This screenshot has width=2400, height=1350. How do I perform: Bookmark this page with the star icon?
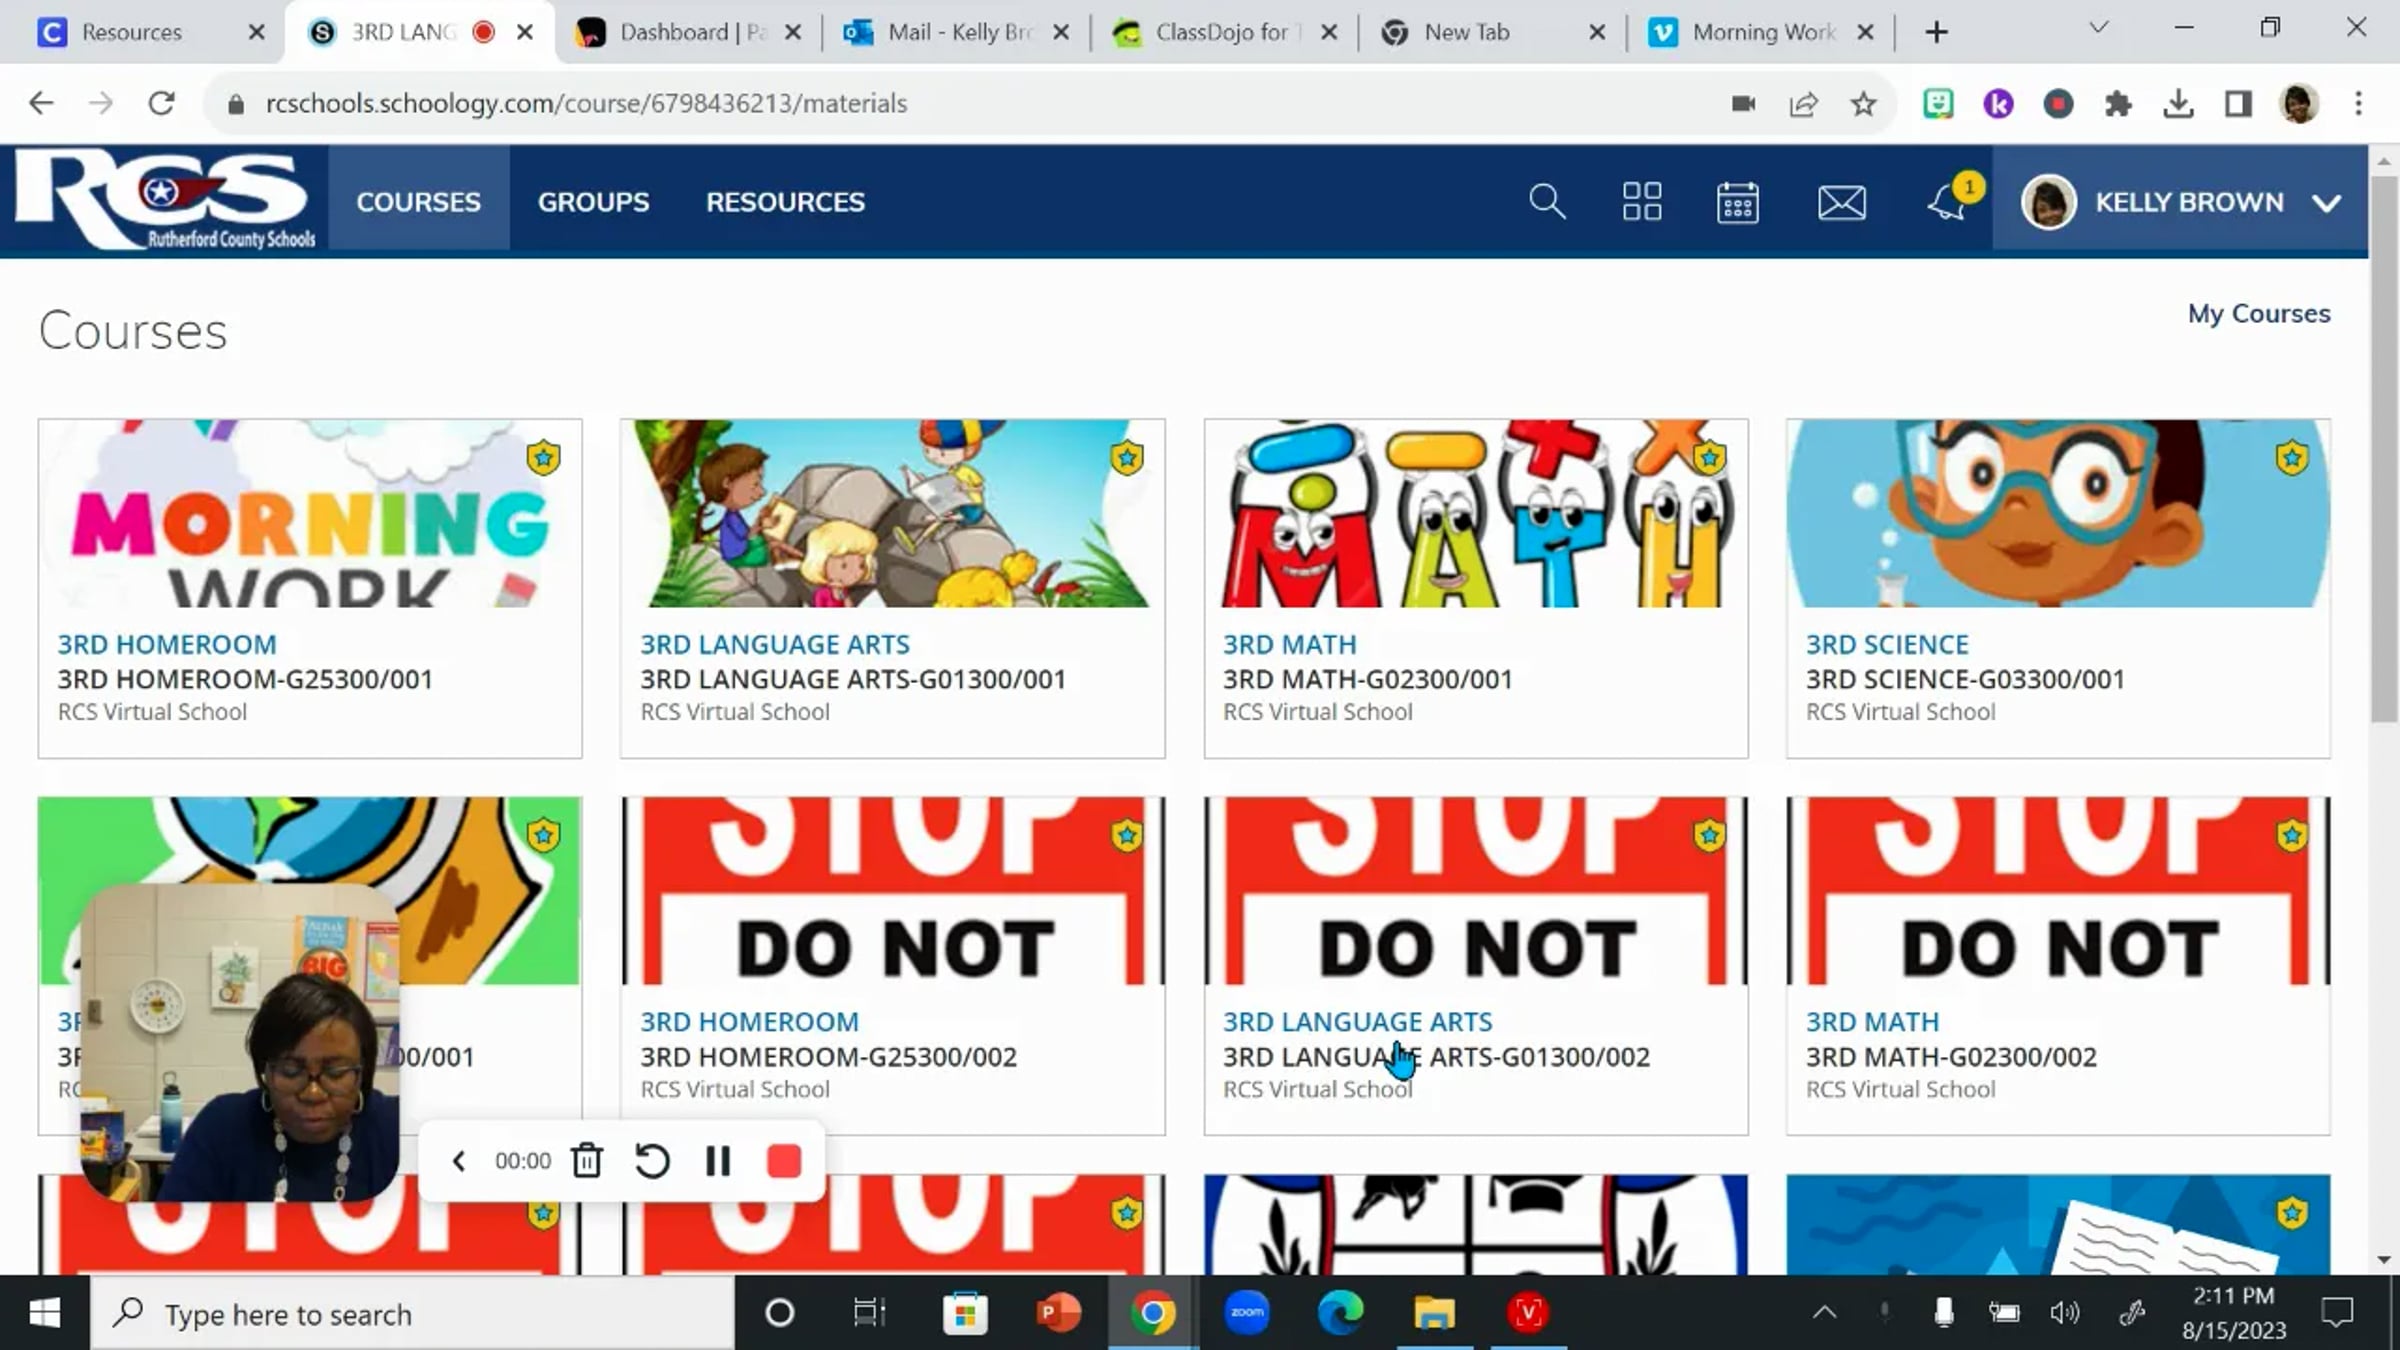tap(1862, 104)
